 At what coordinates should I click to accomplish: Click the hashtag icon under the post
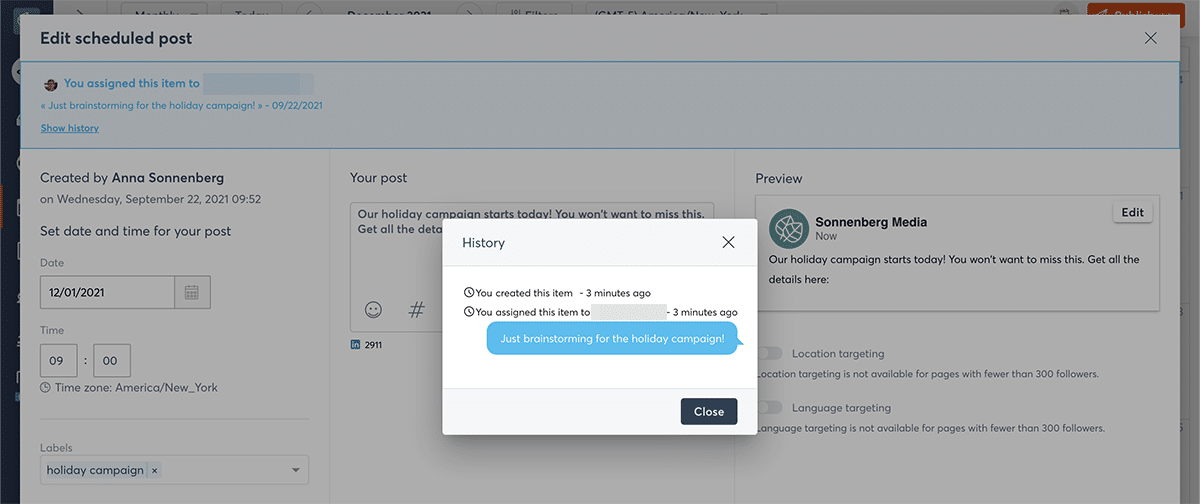(417, 310)
